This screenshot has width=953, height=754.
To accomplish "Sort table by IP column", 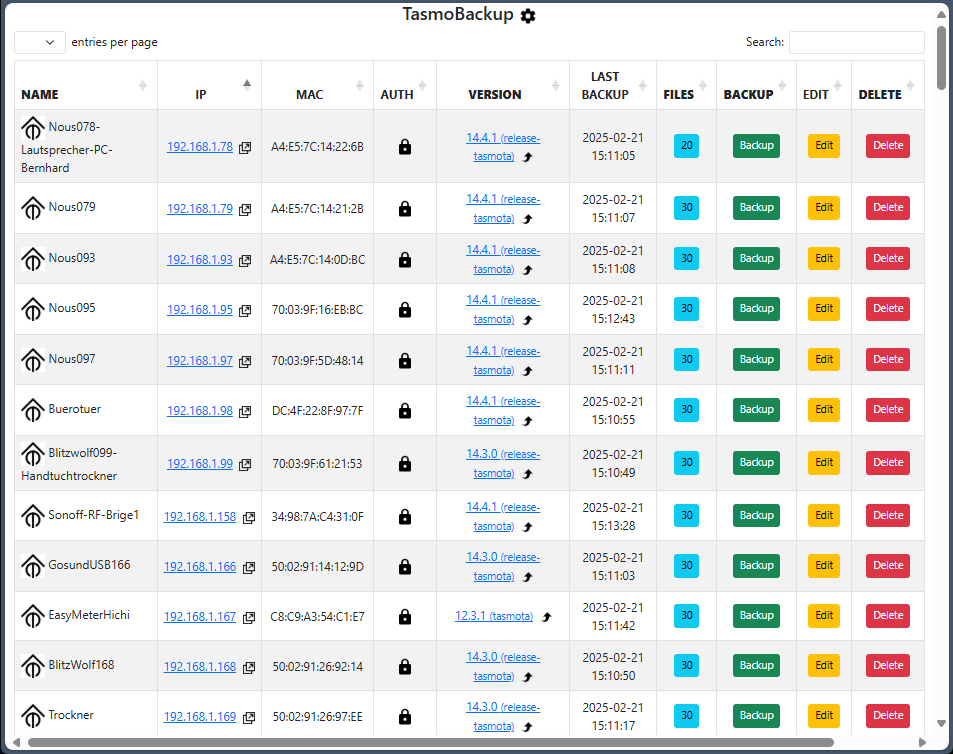I will click(x=210, y=85).
